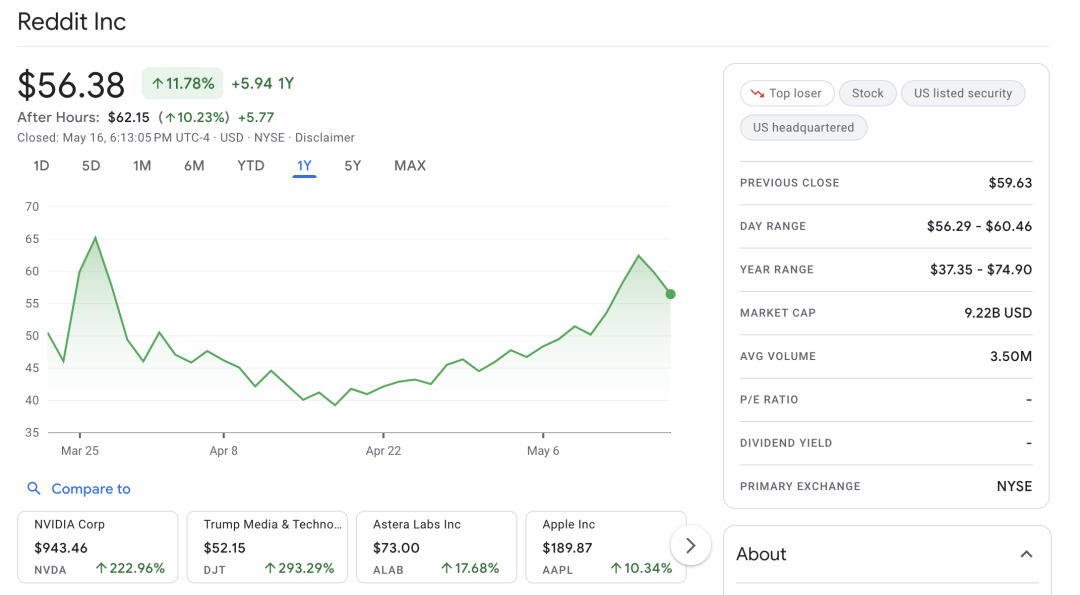The height and width of the screenshot is (595, 1080).
Task: Click the Market Cap value 9.22B USD
Action: (x=998, y=313)
